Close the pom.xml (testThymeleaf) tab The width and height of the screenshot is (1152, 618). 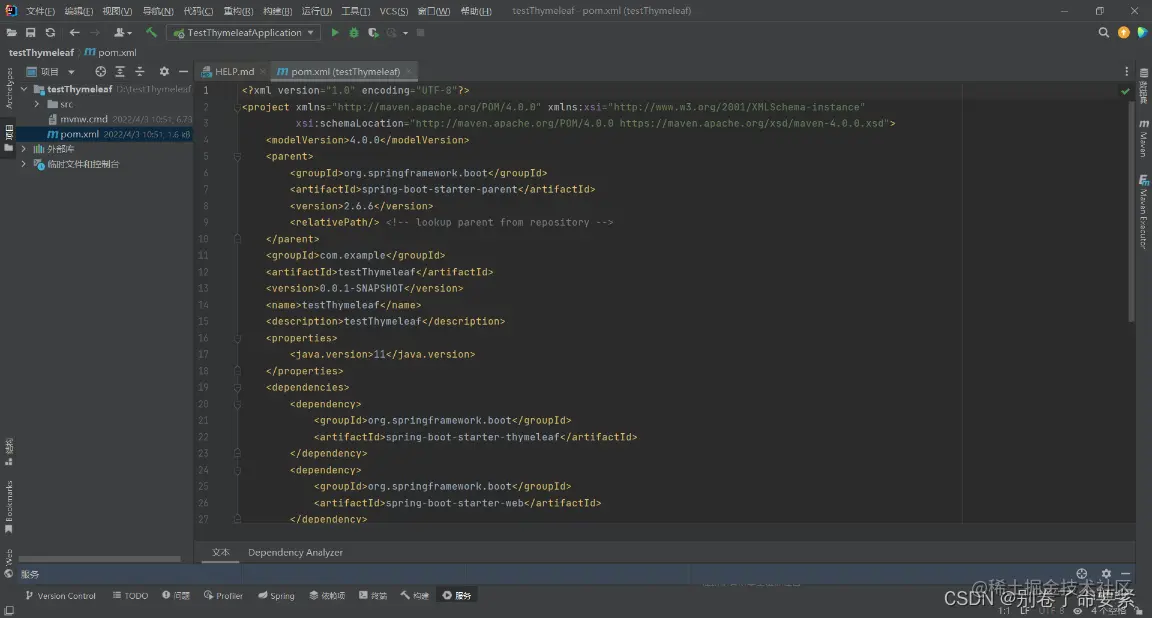click(408, 71)
